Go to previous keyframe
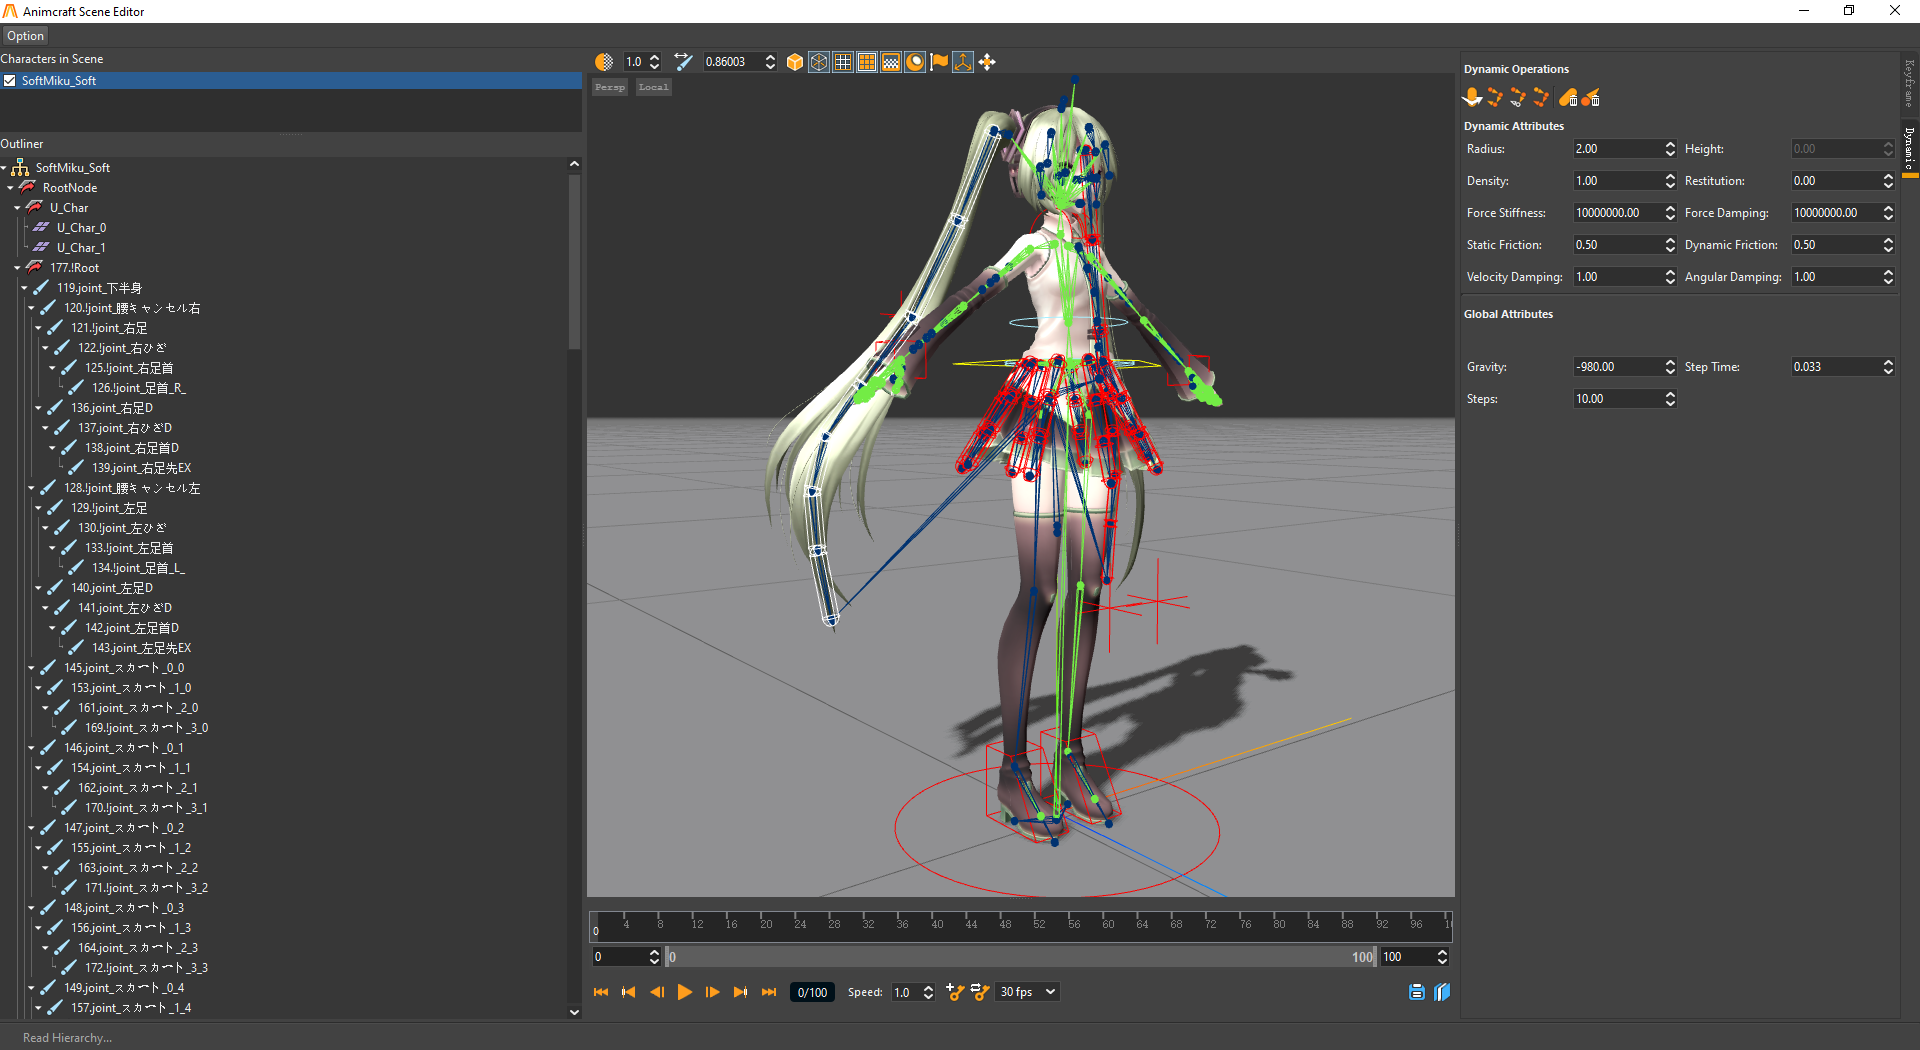 click(629, 992)
